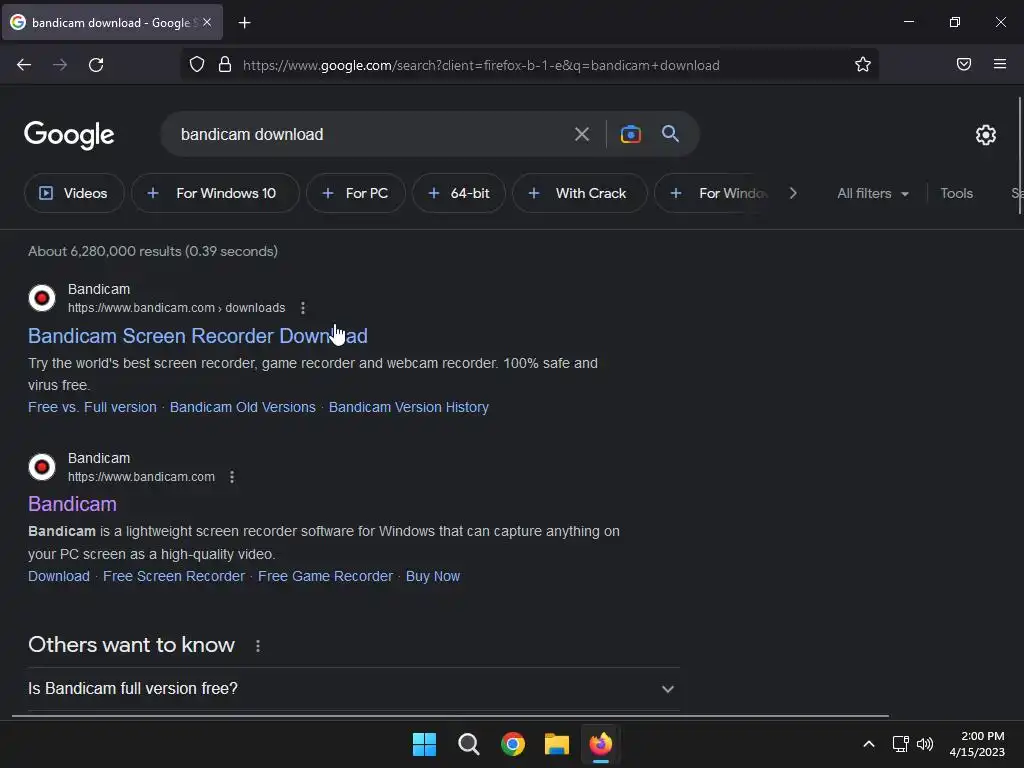1024x768 pixels.
Task: Close the bandicam download tab
Action: tap(207, 22)
